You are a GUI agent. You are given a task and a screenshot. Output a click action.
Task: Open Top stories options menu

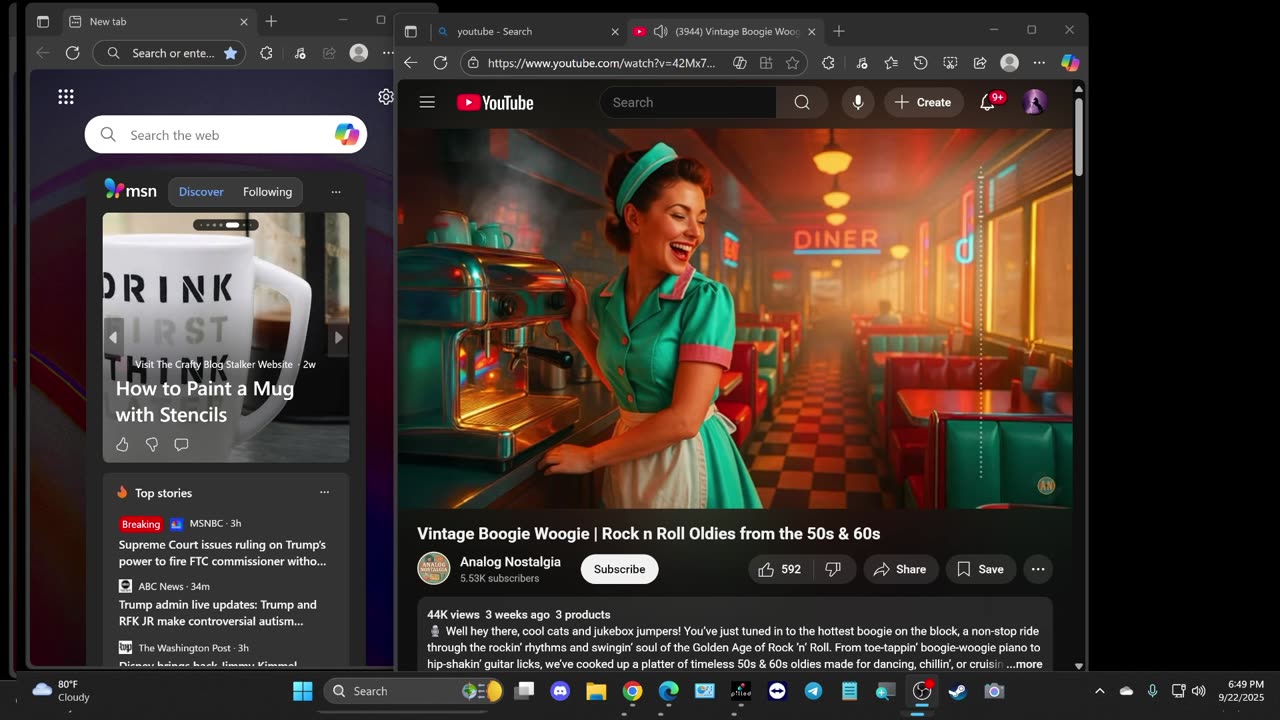tap(324, 492)
